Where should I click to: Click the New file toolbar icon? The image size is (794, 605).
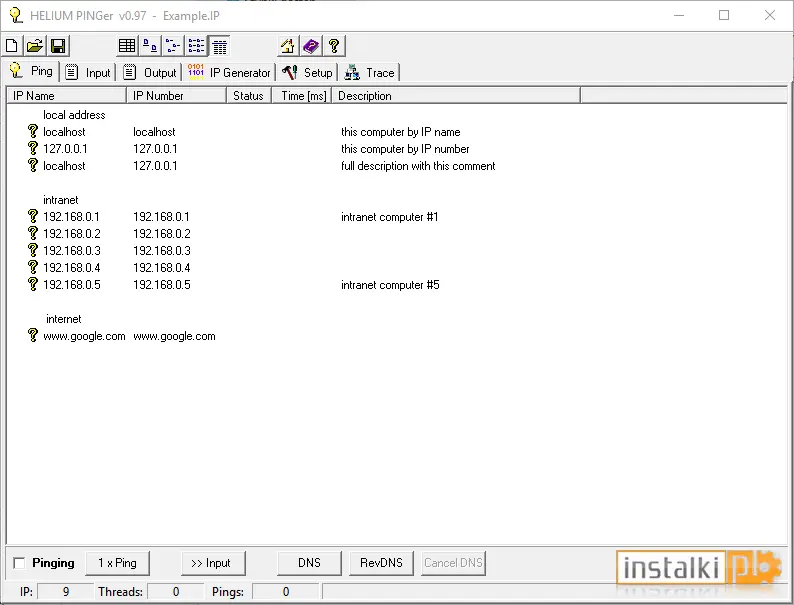click(x=12, y=46)
